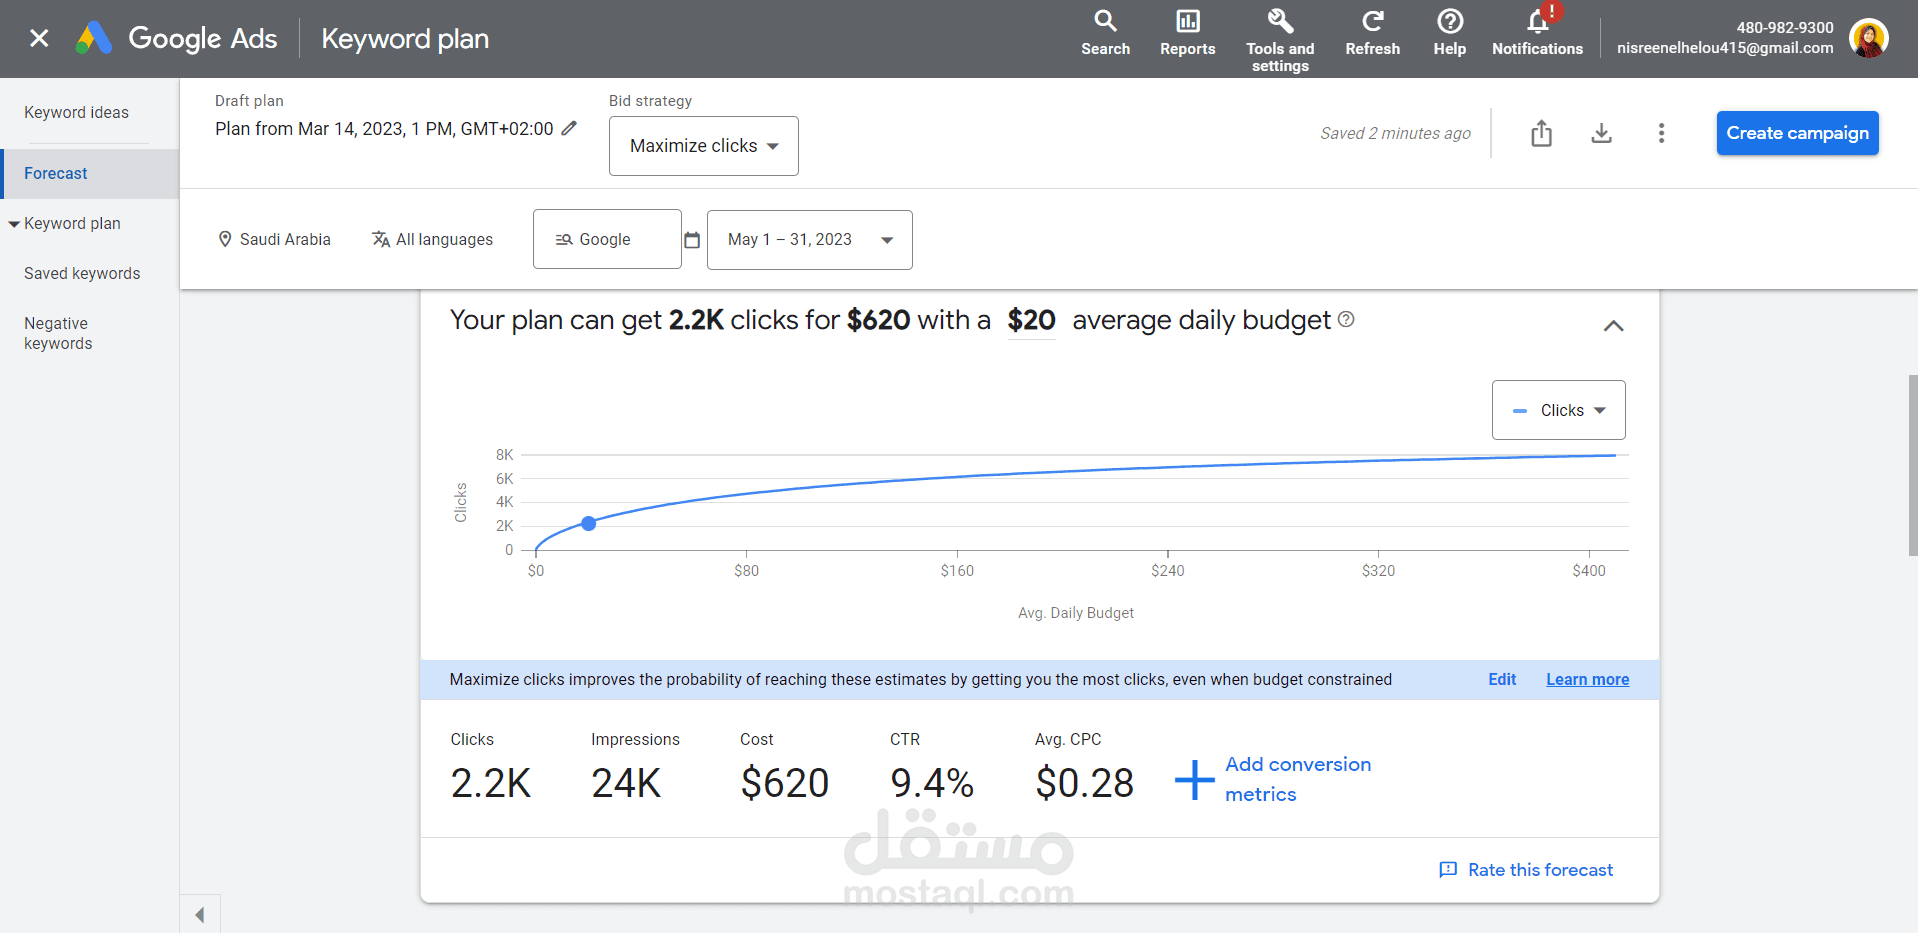Image resolution: width=1918 pixels, height=933 pixels.
Task: Close the Keyword plan with the X icon
Action: point(39,38)
